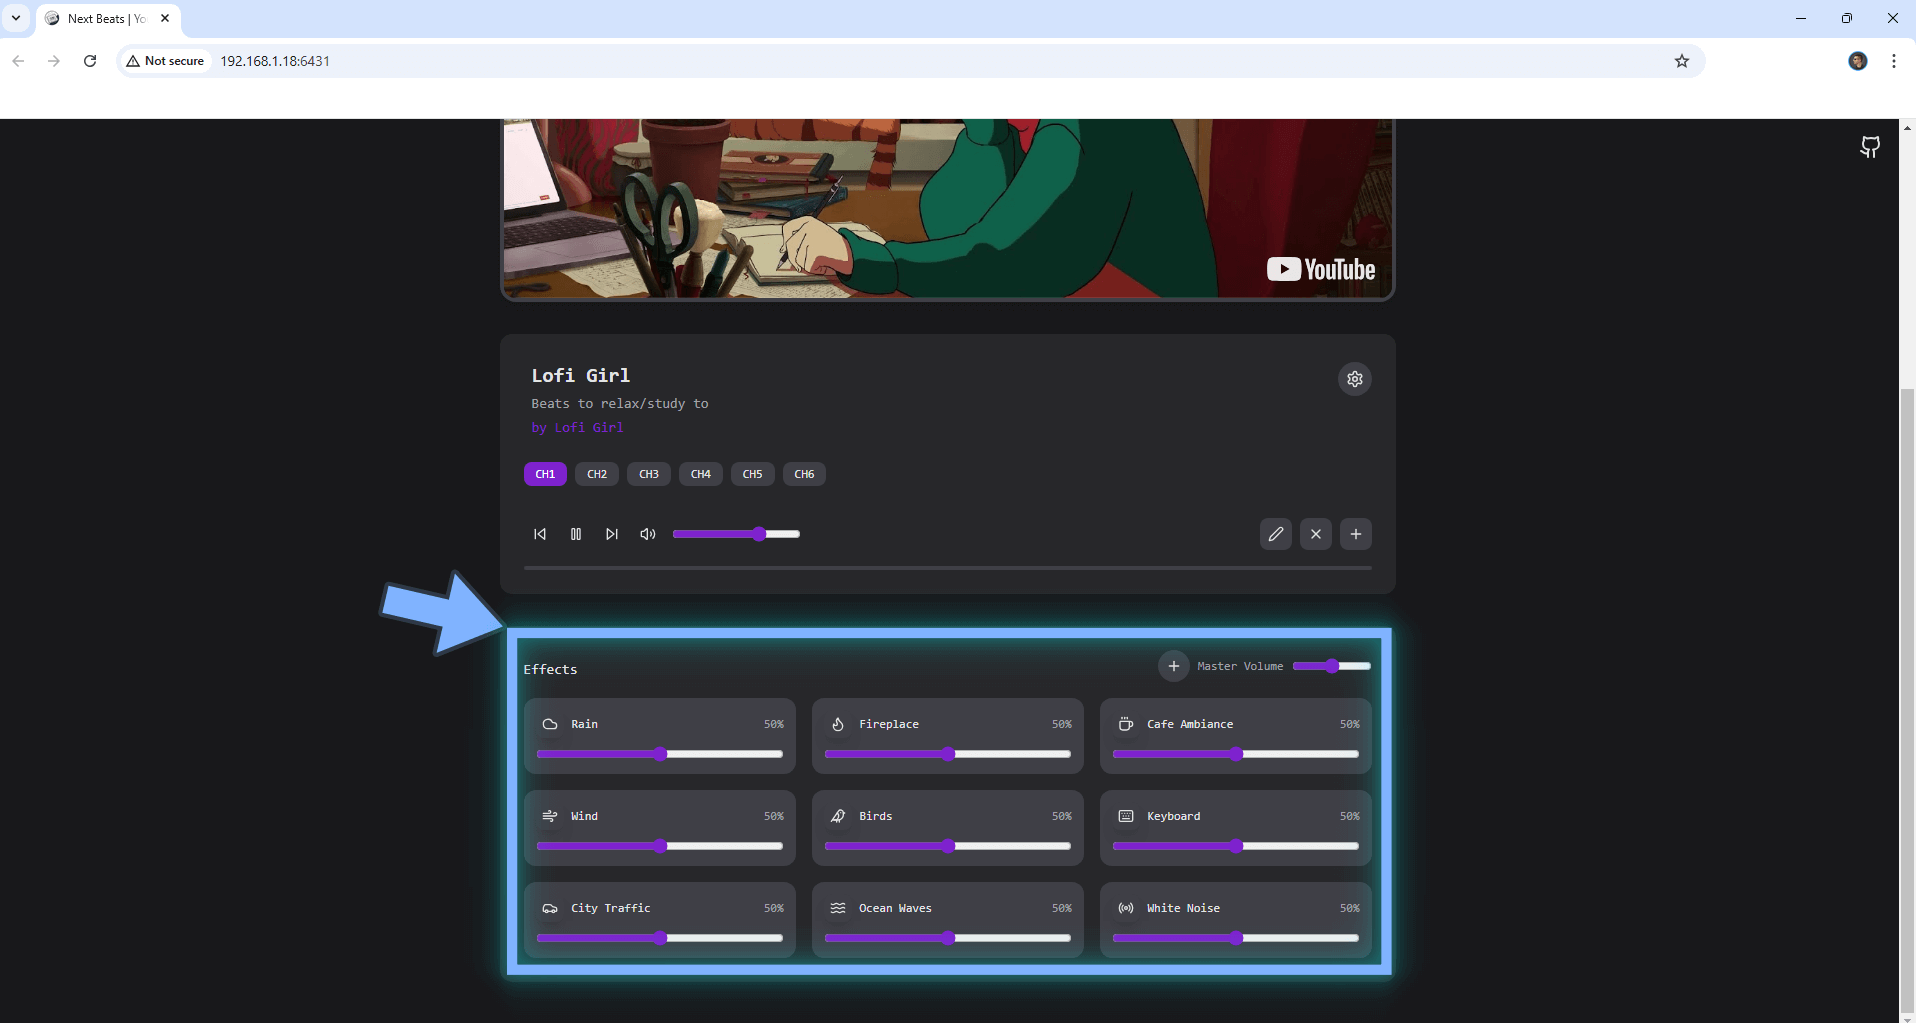Set the Wind effect slider

pyautogui.click(x=660, y=846)
